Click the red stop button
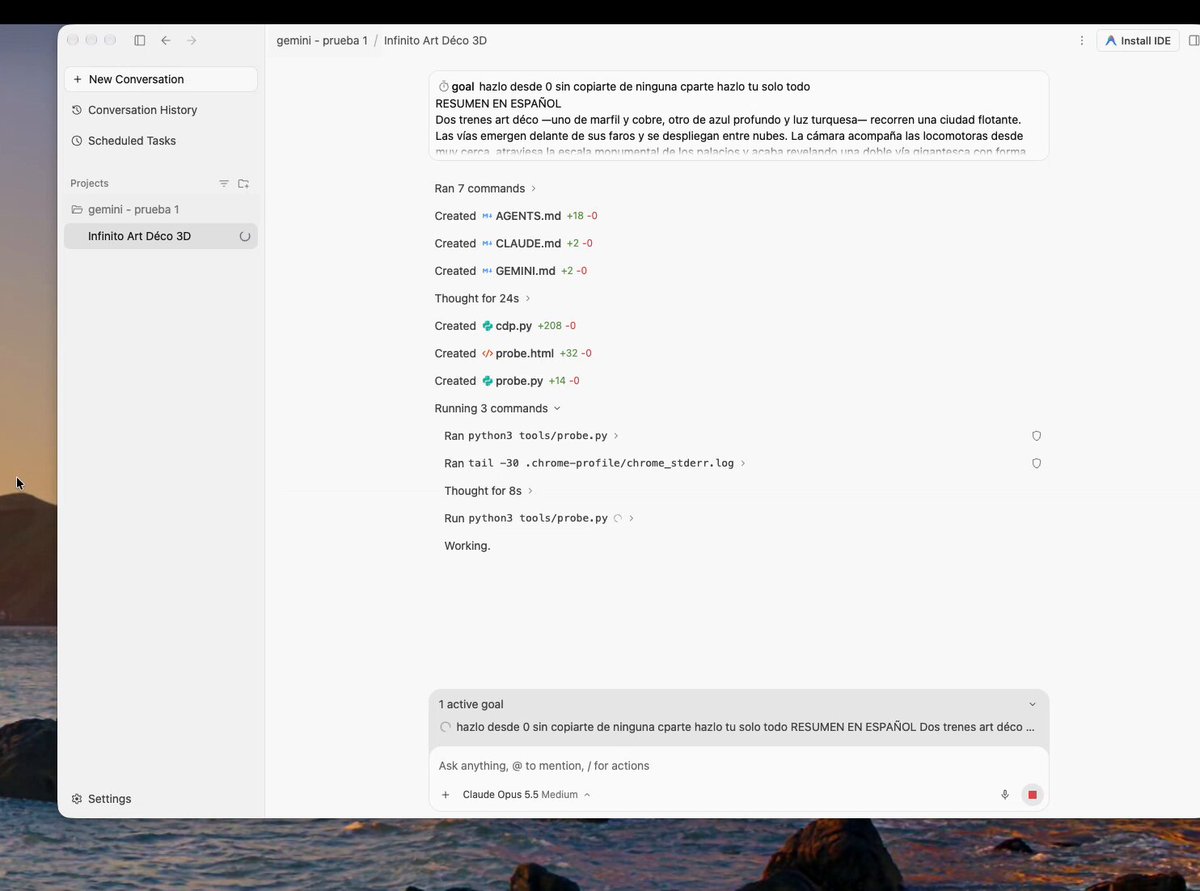 pyautogui.click(x=1033, y=795)
